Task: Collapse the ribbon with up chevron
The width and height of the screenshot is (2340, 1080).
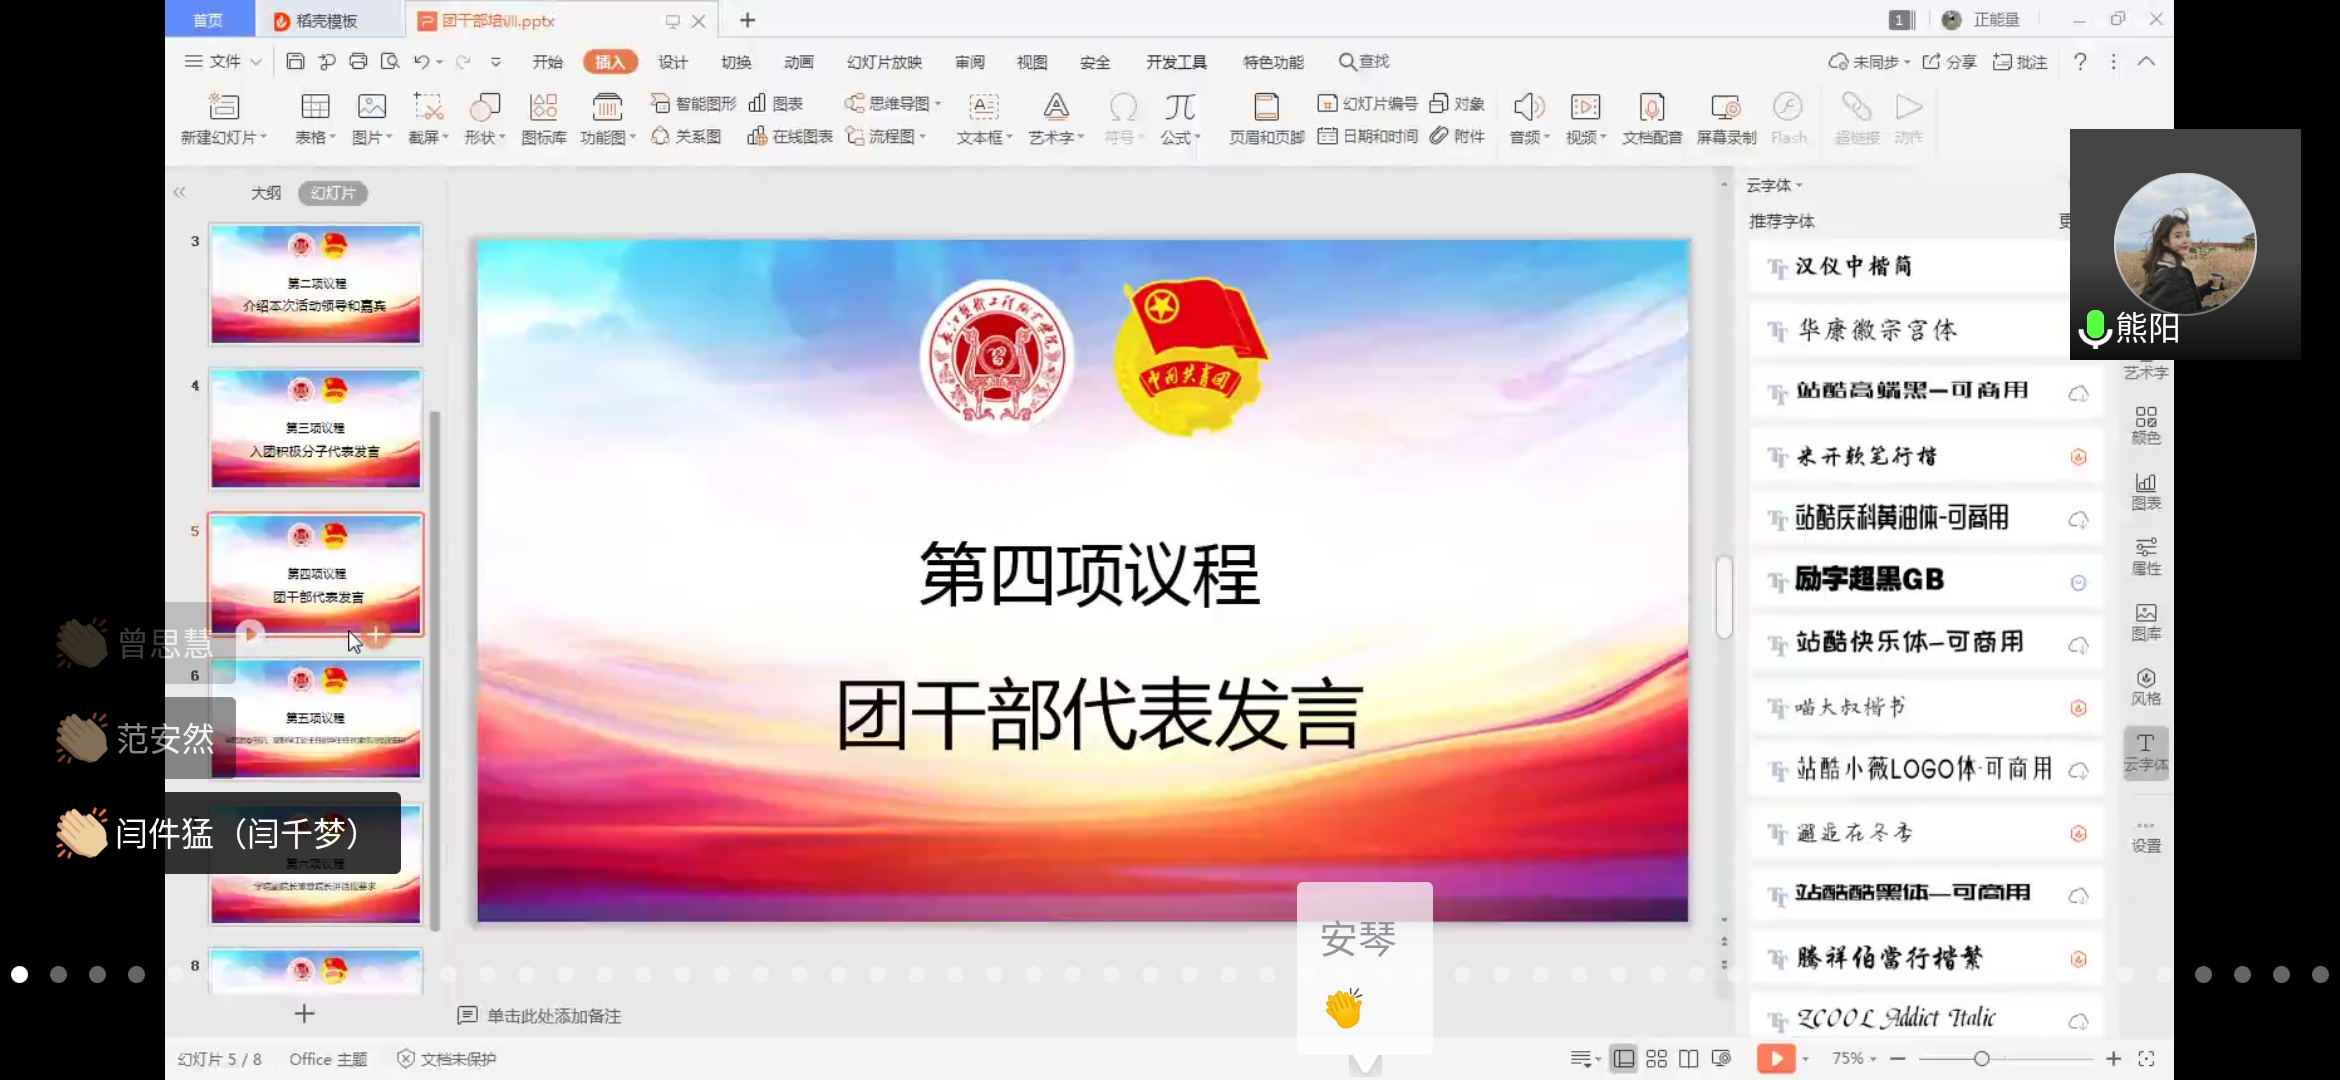Action: (x=2146, y=62)
